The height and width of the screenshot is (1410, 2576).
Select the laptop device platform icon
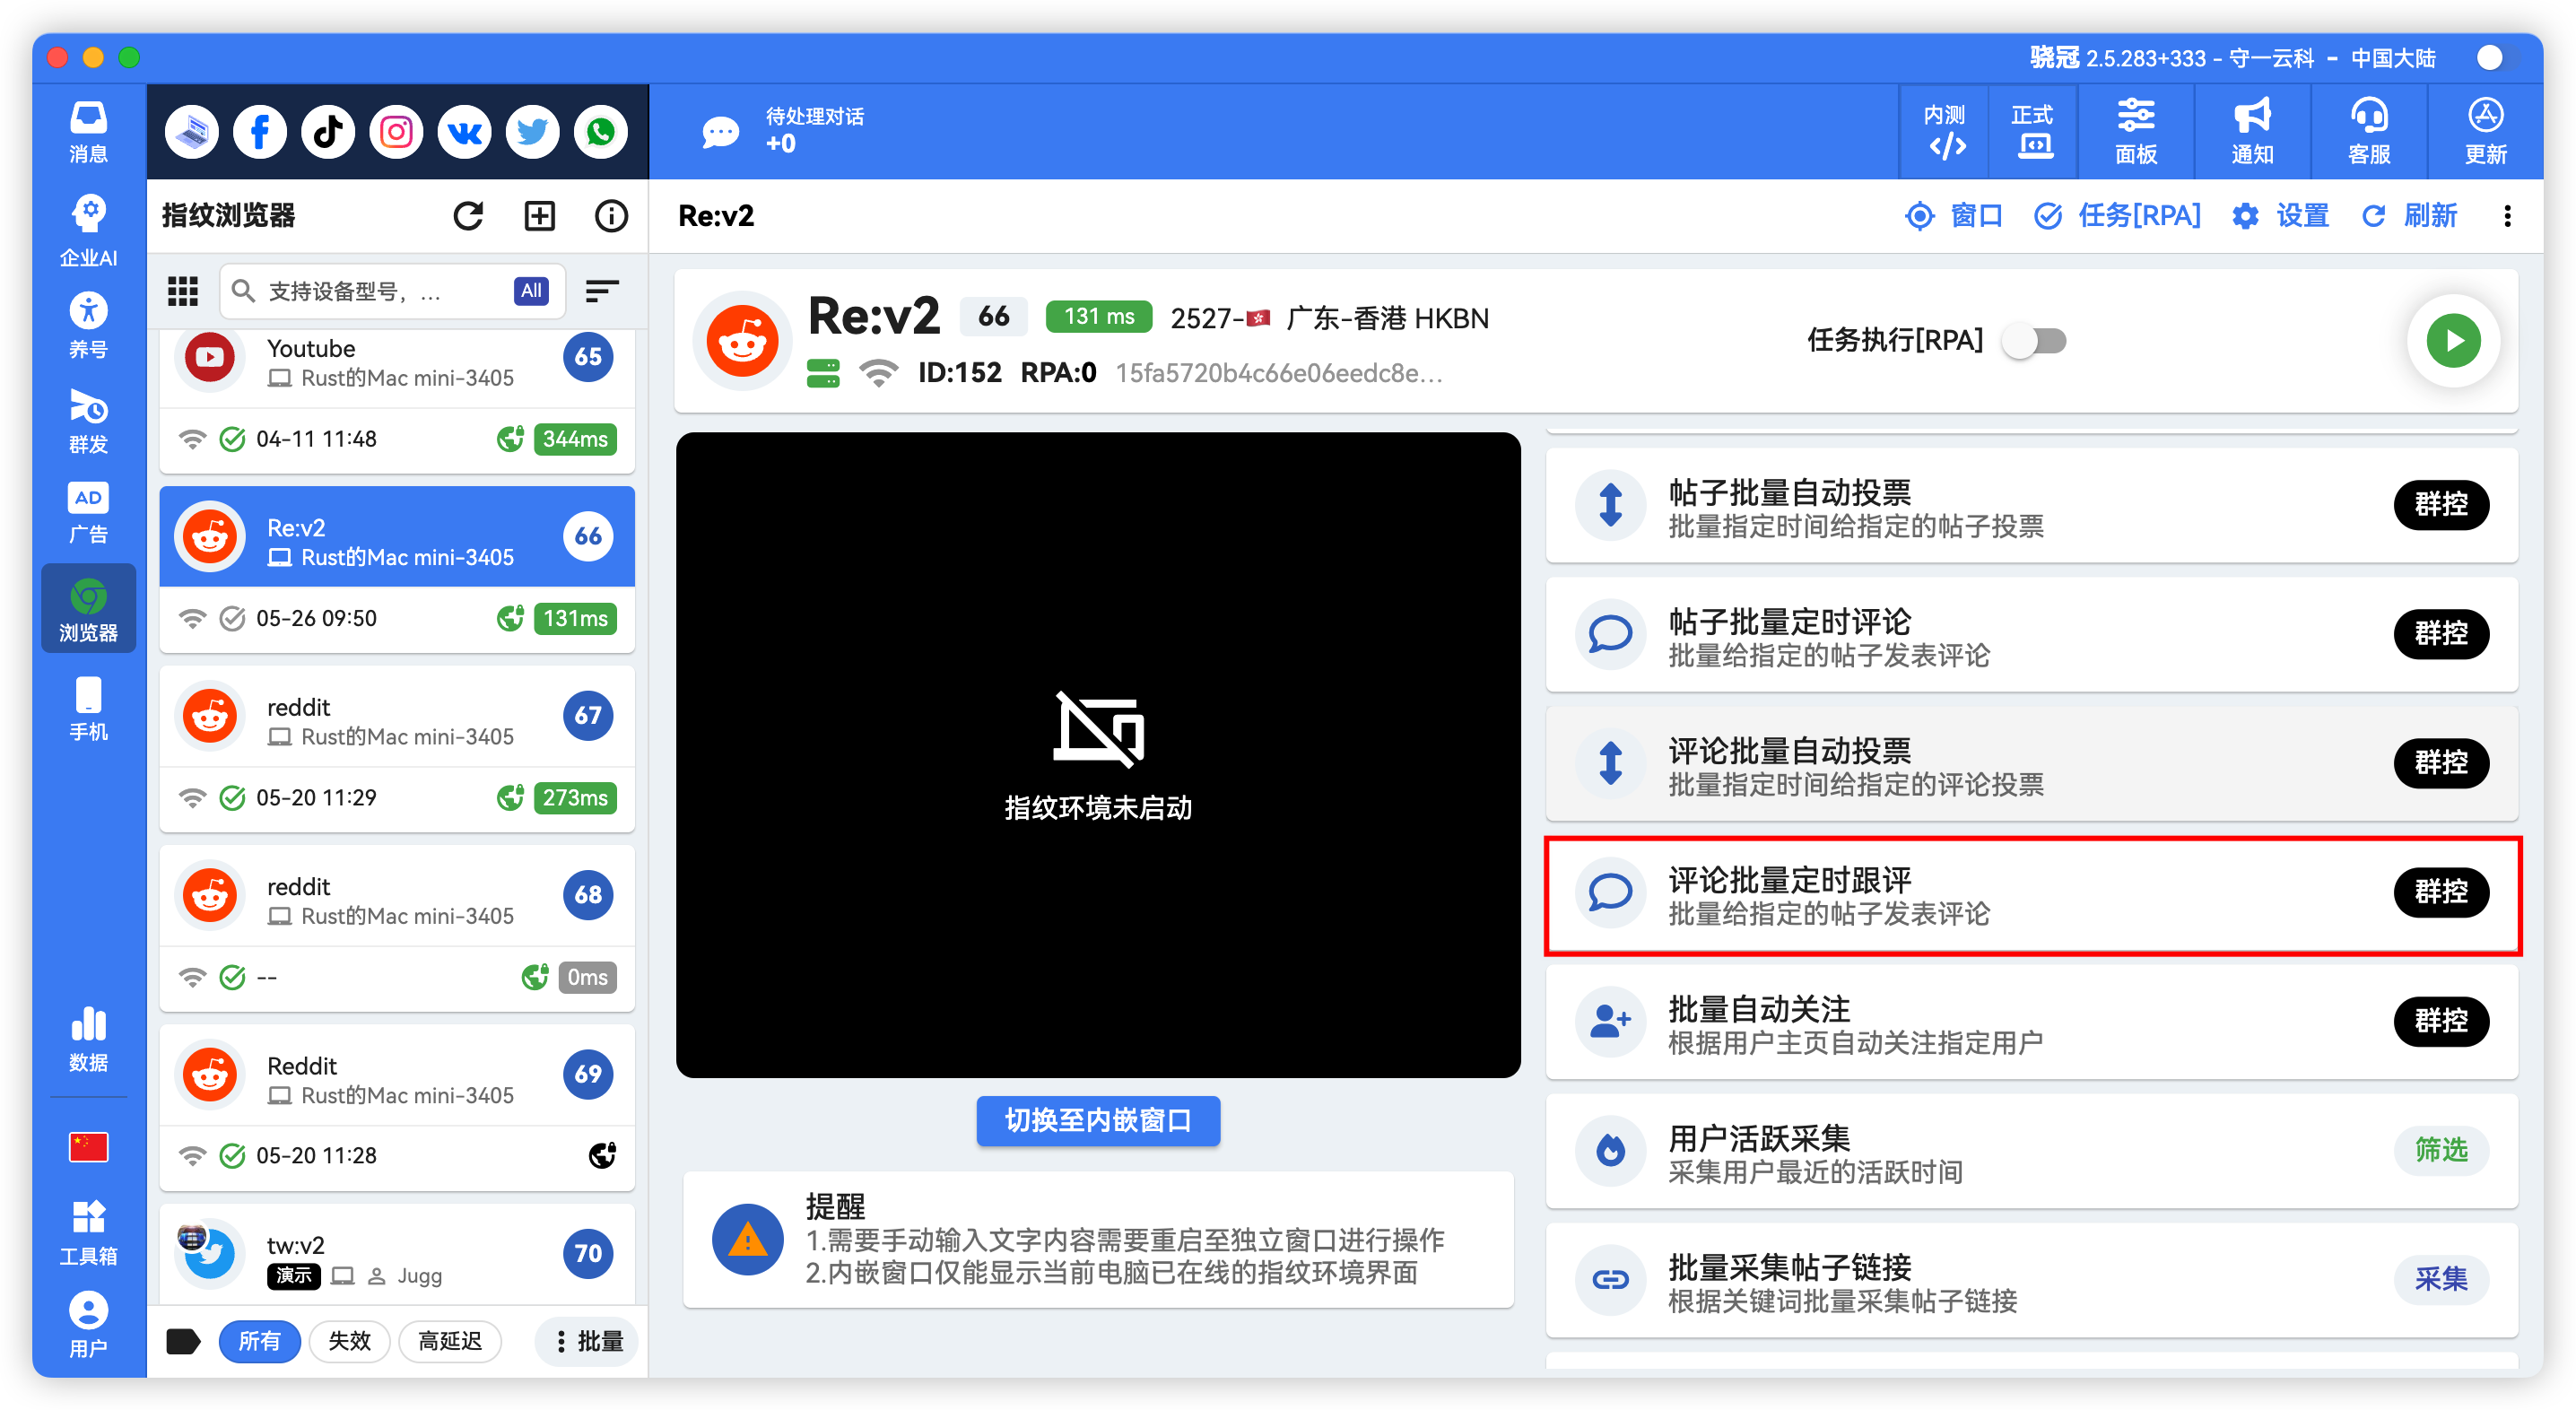click(x=192, y=132)
